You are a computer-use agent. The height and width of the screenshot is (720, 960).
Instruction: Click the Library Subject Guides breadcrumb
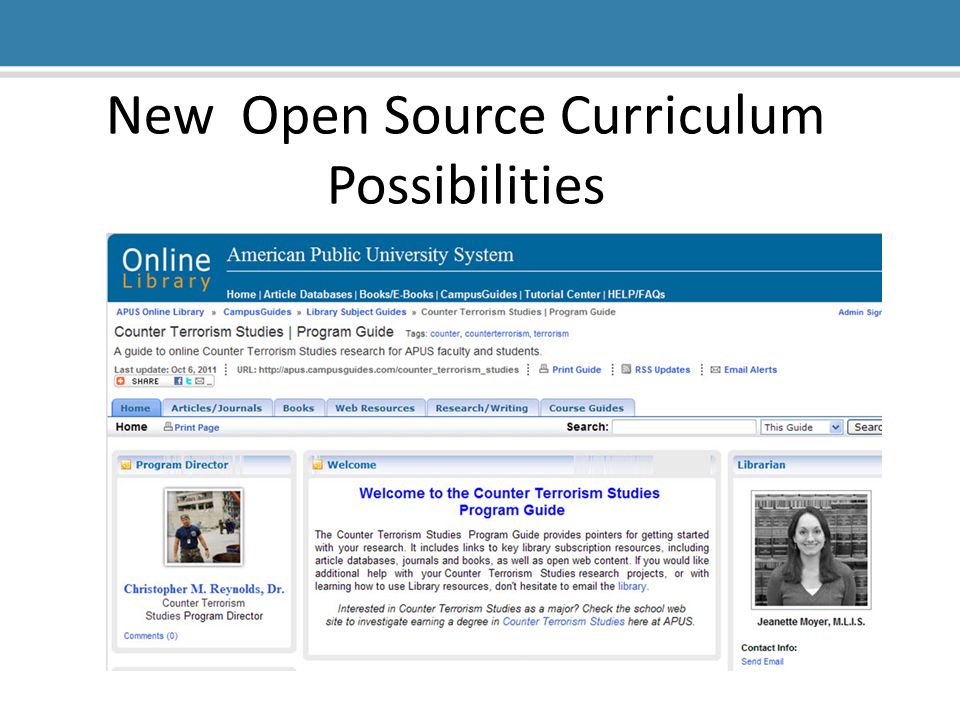(x=356, y=312)
